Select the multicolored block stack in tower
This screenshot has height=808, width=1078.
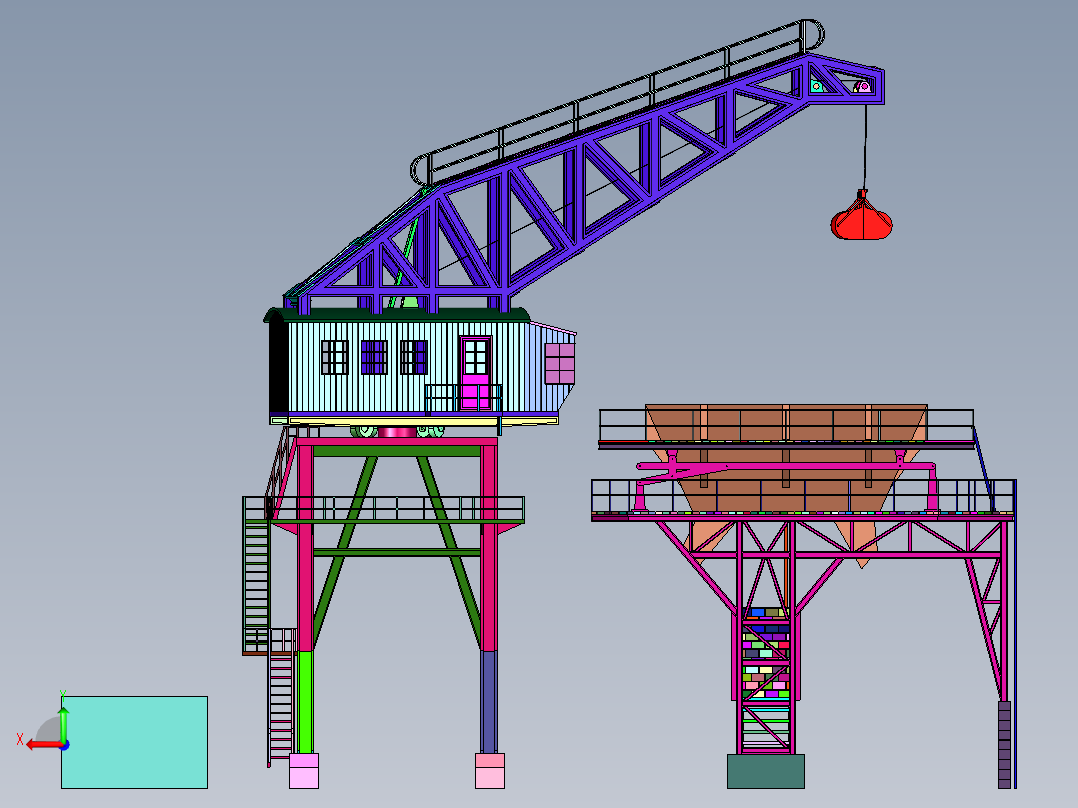point(765,653)
